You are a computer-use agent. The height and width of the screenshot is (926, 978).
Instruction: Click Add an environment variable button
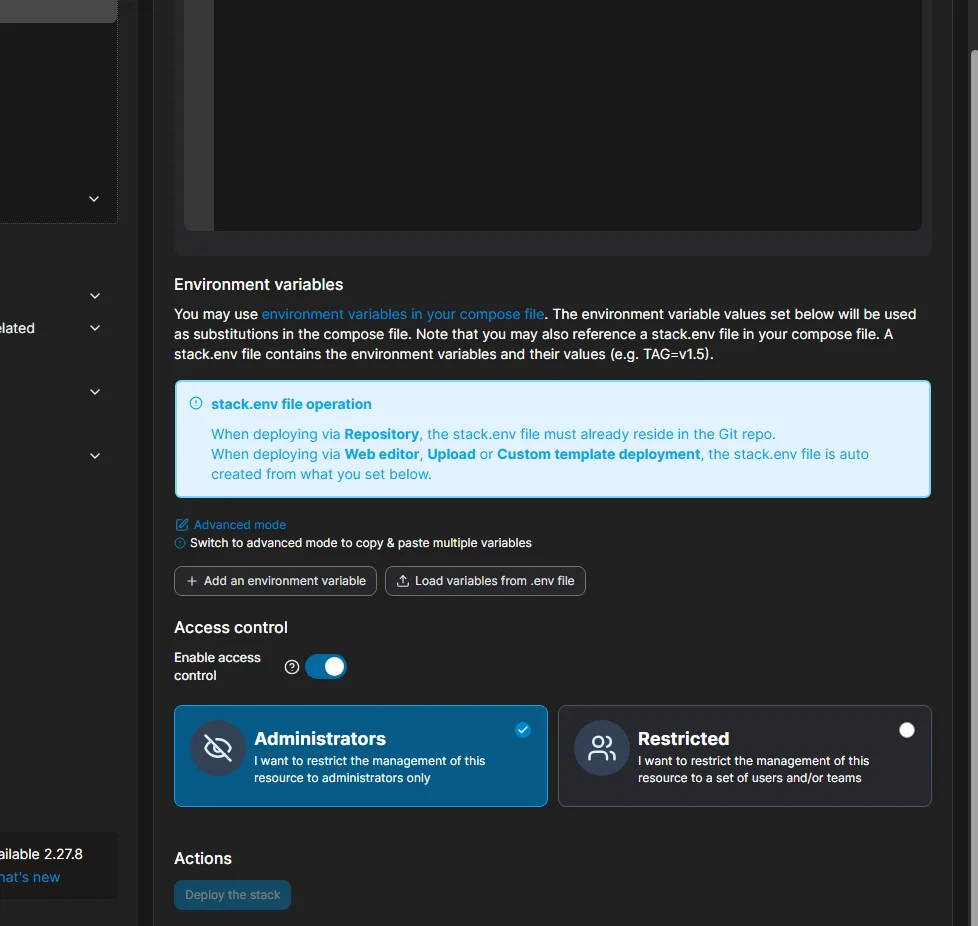(x=275, y=581)
